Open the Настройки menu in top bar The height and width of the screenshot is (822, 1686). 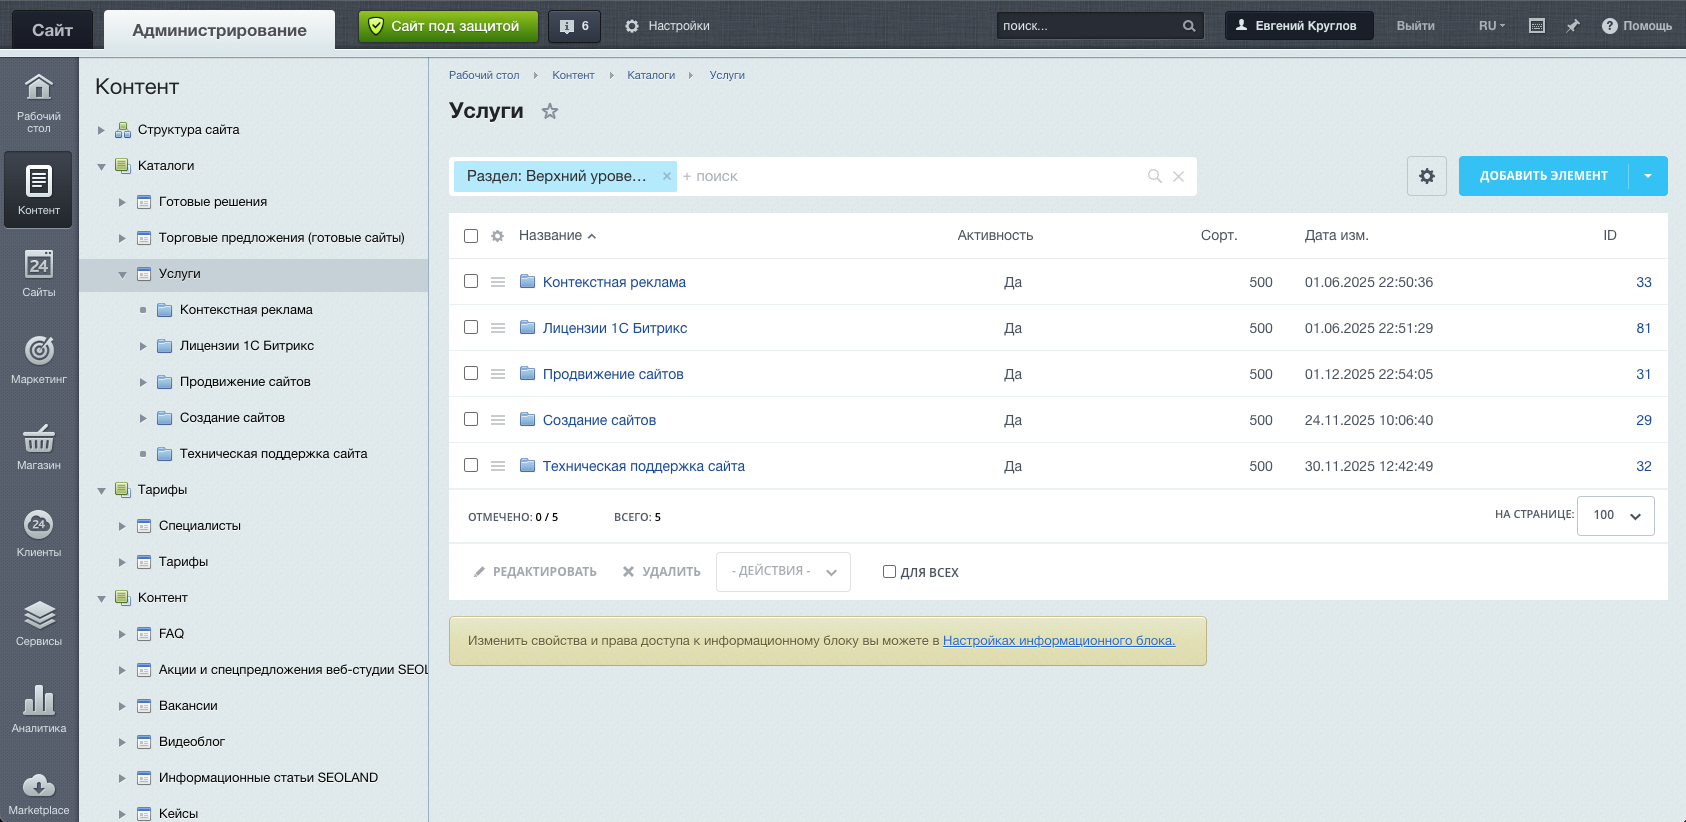(x=667, y=26)
